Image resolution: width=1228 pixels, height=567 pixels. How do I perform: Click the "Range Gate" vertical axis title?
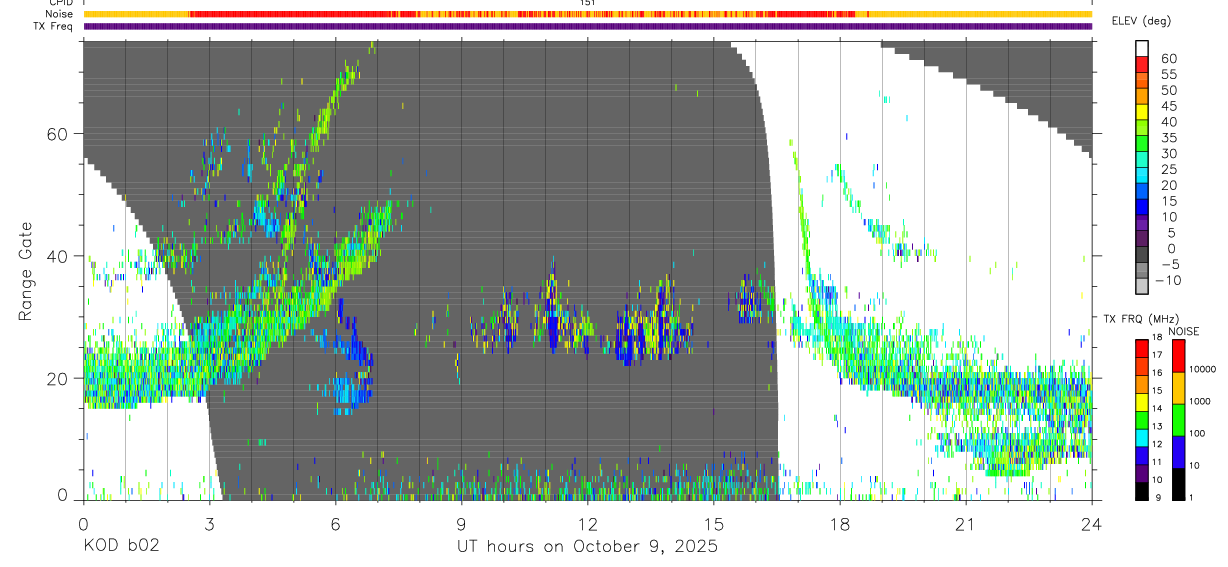pyautogui.click(x=25, y=270)
